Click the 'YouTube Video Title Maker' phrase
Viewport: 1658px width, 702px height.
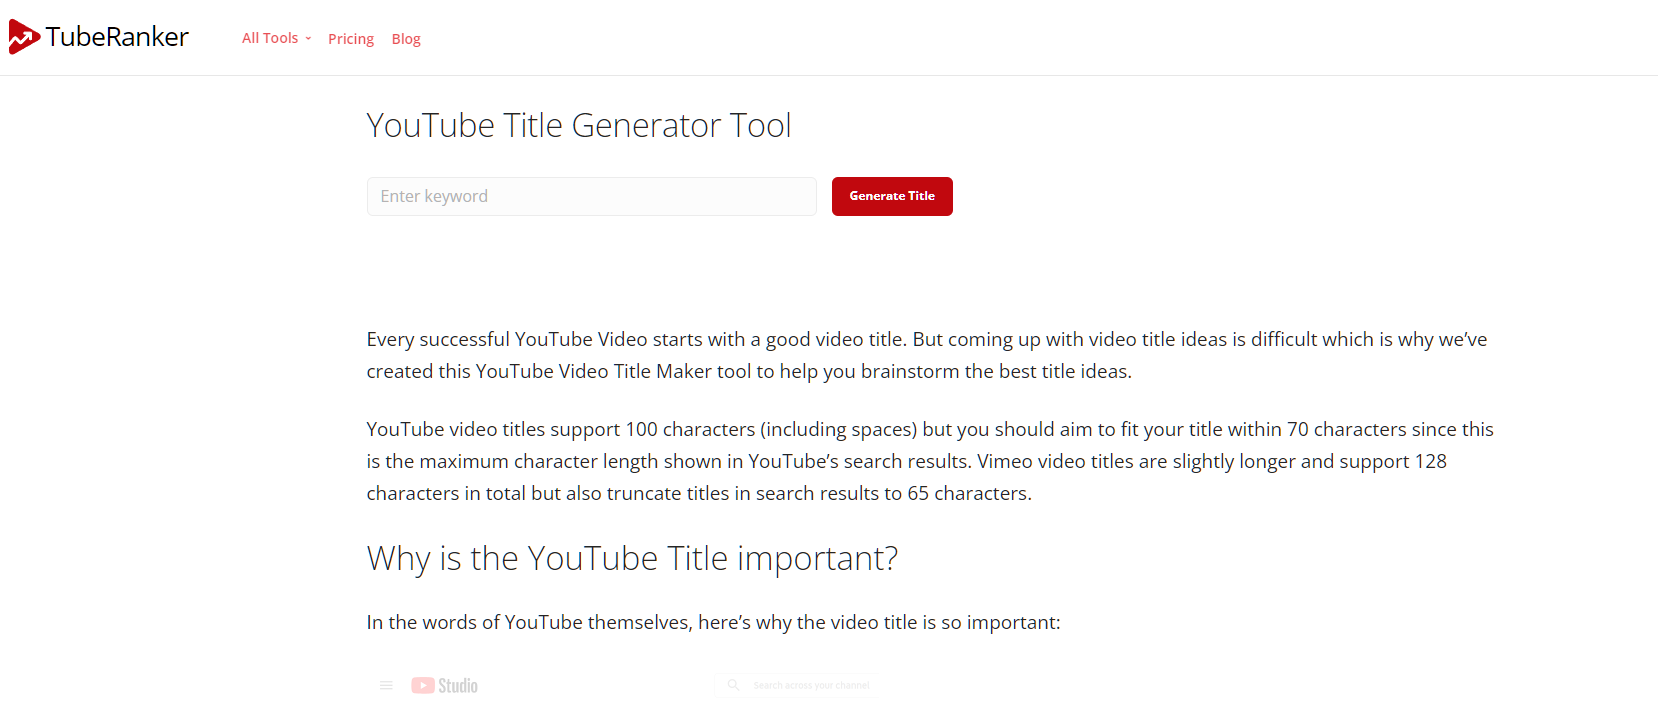(x=612, y=372)
